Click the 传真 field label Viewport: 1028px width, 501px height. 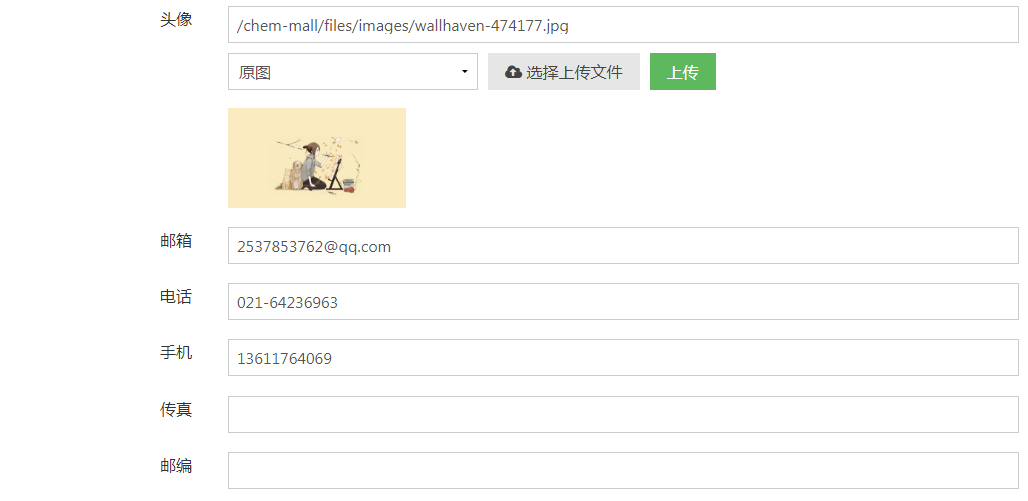pyautogui.click(x=176, y=410)
